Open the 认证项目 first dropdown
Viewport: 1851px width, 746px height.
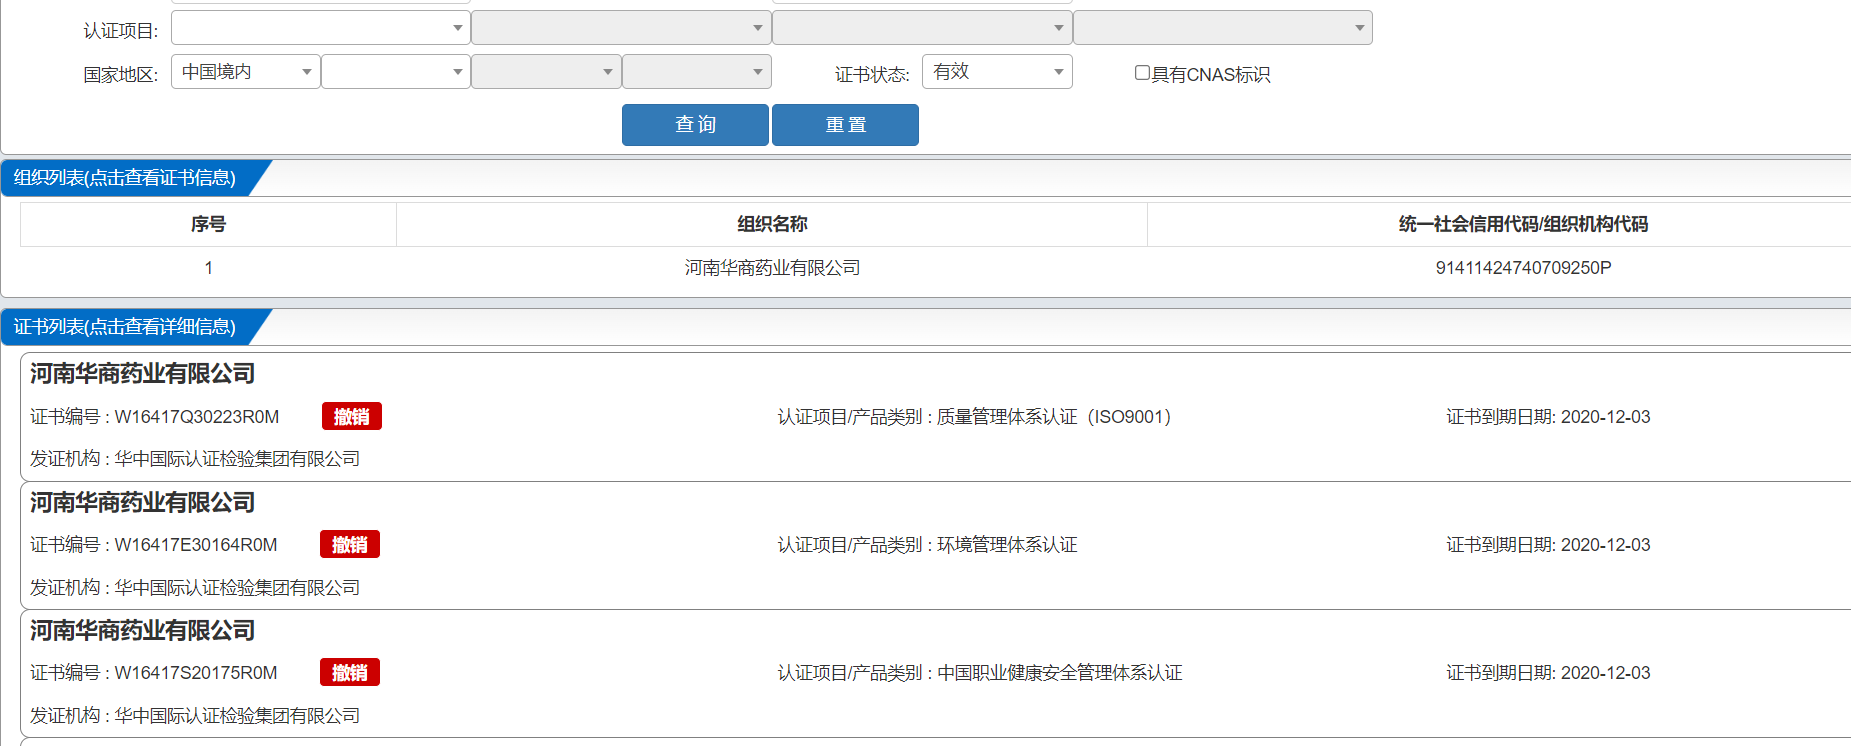tap(320, 28)
